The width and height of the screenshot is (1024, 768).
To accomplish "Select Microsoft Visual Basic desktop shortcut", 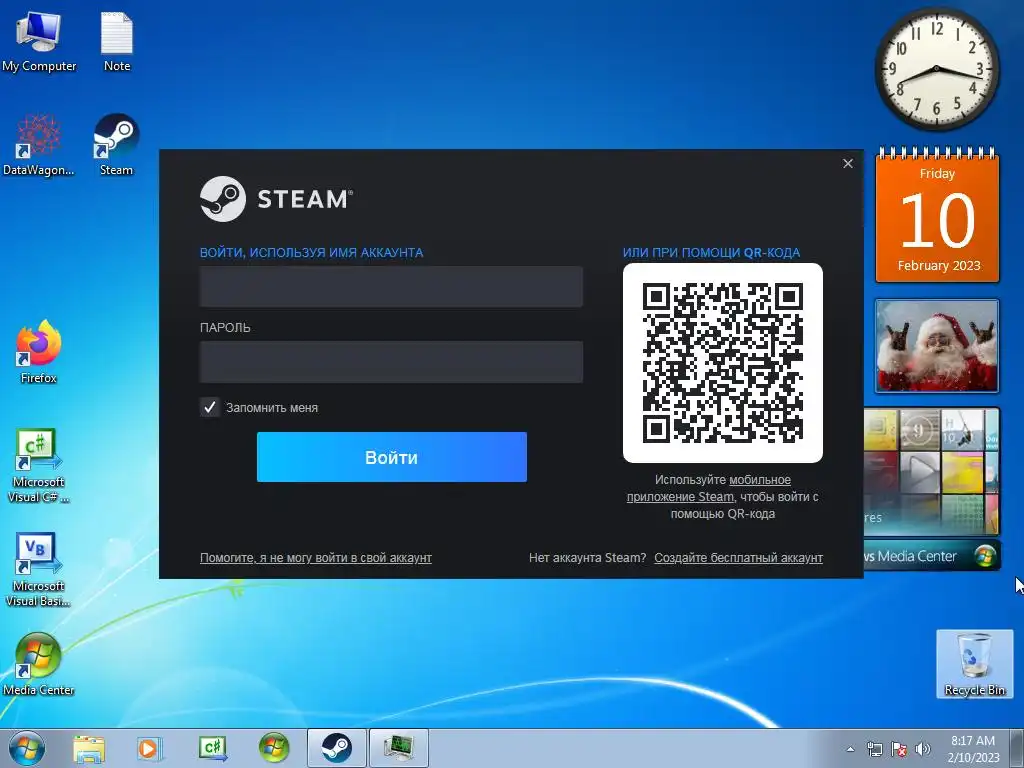I will [39, 569].
